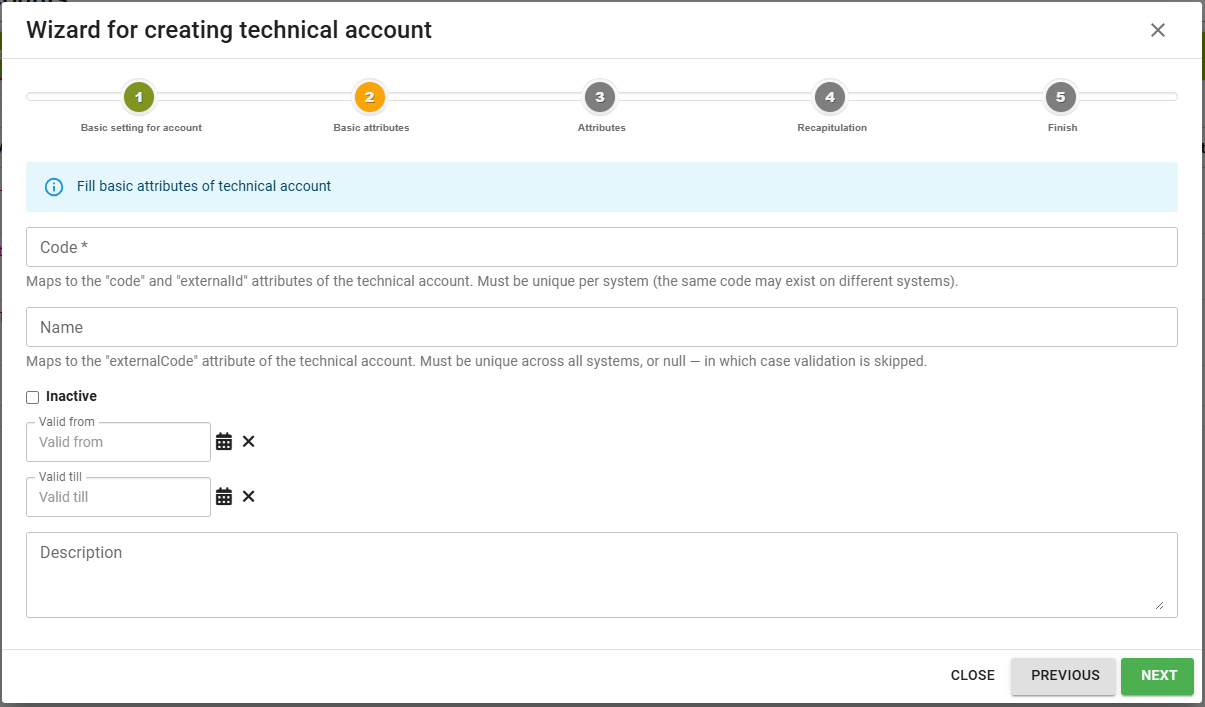Click the wizard title 'Wizard for creating technical account'
Viewport: 1205px width, 707px height.
point(229,30)
